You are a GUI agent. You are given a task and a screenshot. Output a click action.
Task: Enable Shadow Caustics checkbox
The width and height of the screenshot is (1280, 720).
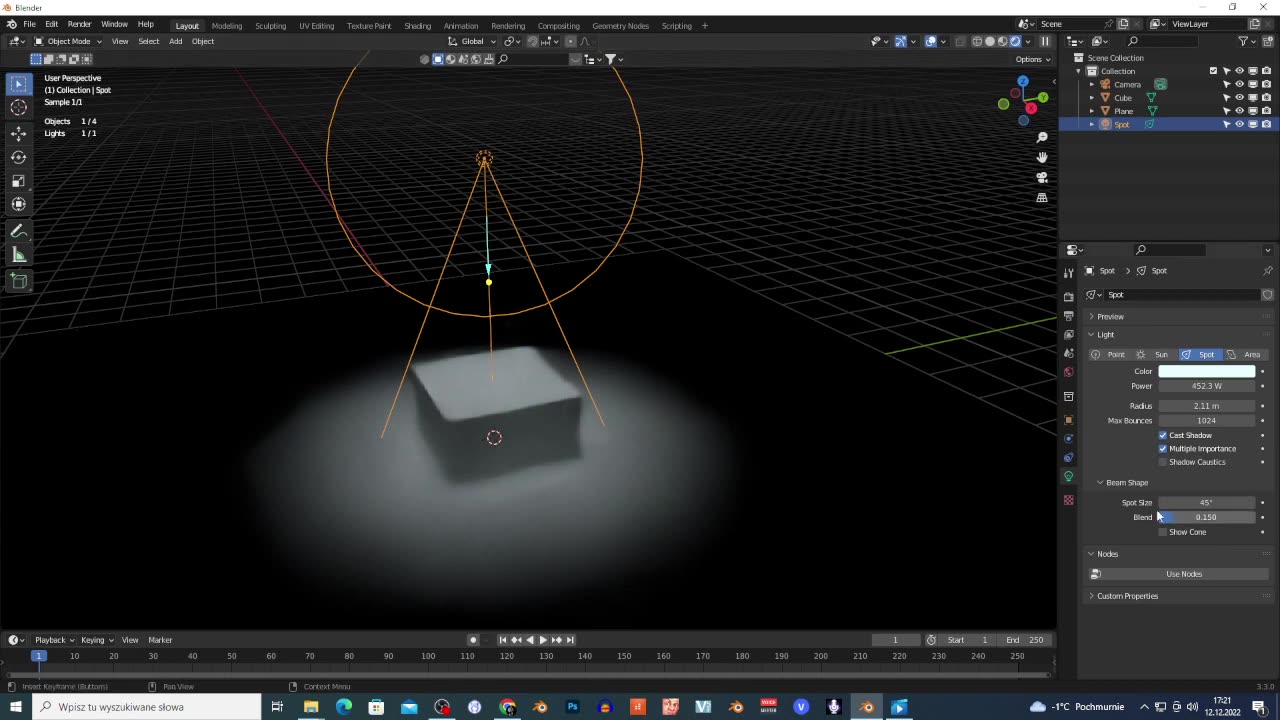click(1163, 462)
